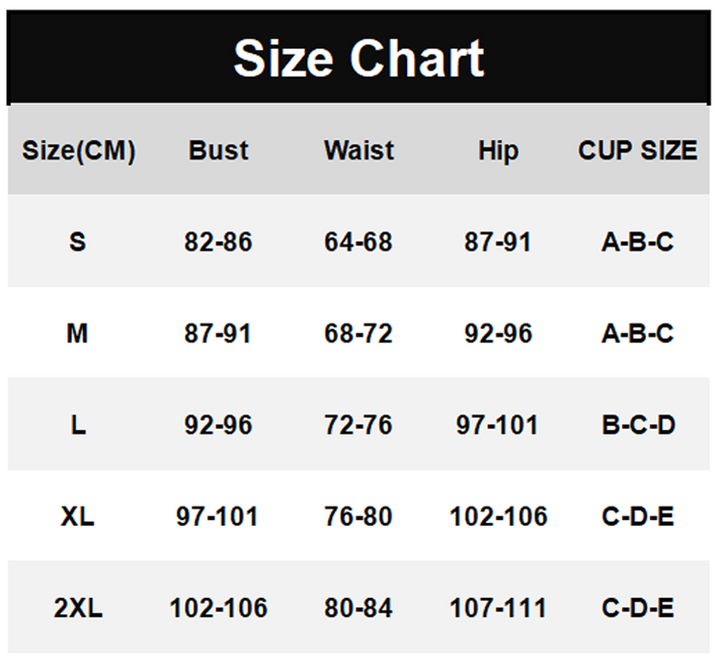Click the 2XL size row label
This screenshot has width=720, height=670.
78,607
